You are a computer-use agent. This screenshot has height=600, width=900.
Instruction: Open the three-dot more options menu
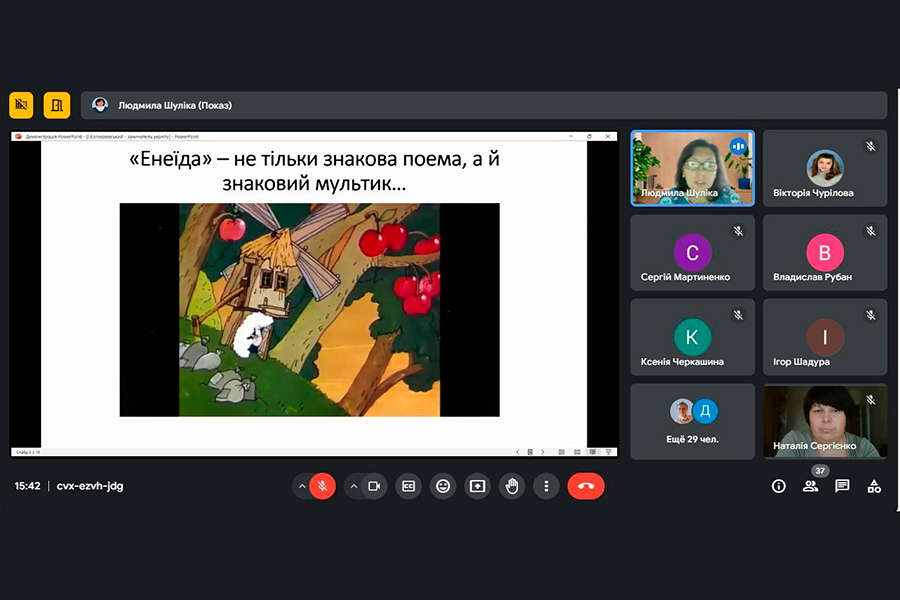pyautogui.click(x=546, y=486)
